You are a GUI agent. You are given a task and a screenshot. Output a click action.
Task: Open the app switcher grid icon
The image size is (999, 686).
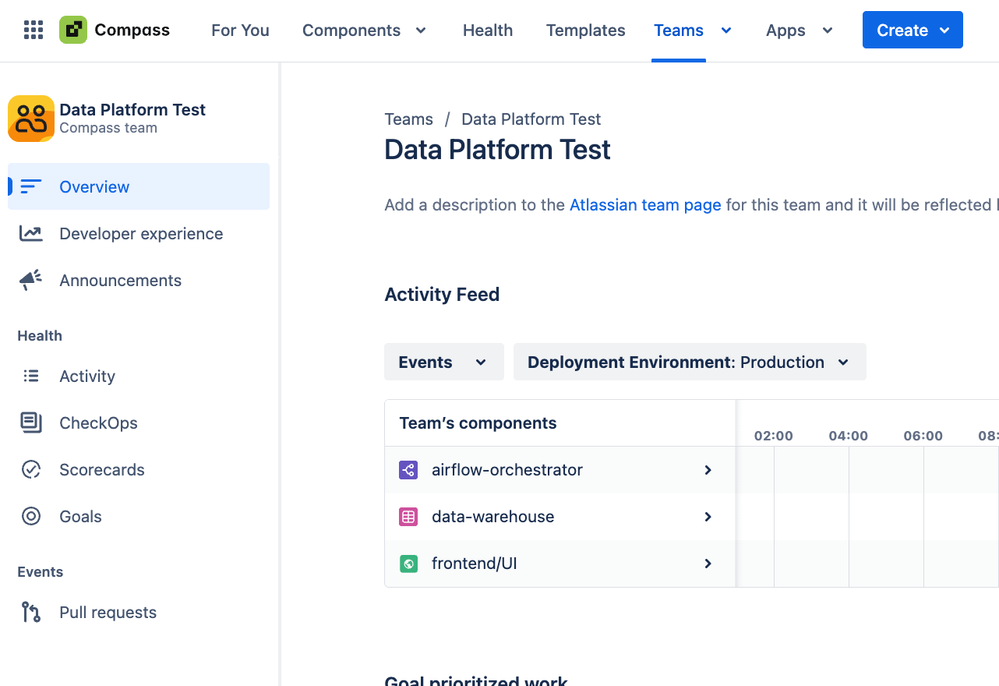33,30
